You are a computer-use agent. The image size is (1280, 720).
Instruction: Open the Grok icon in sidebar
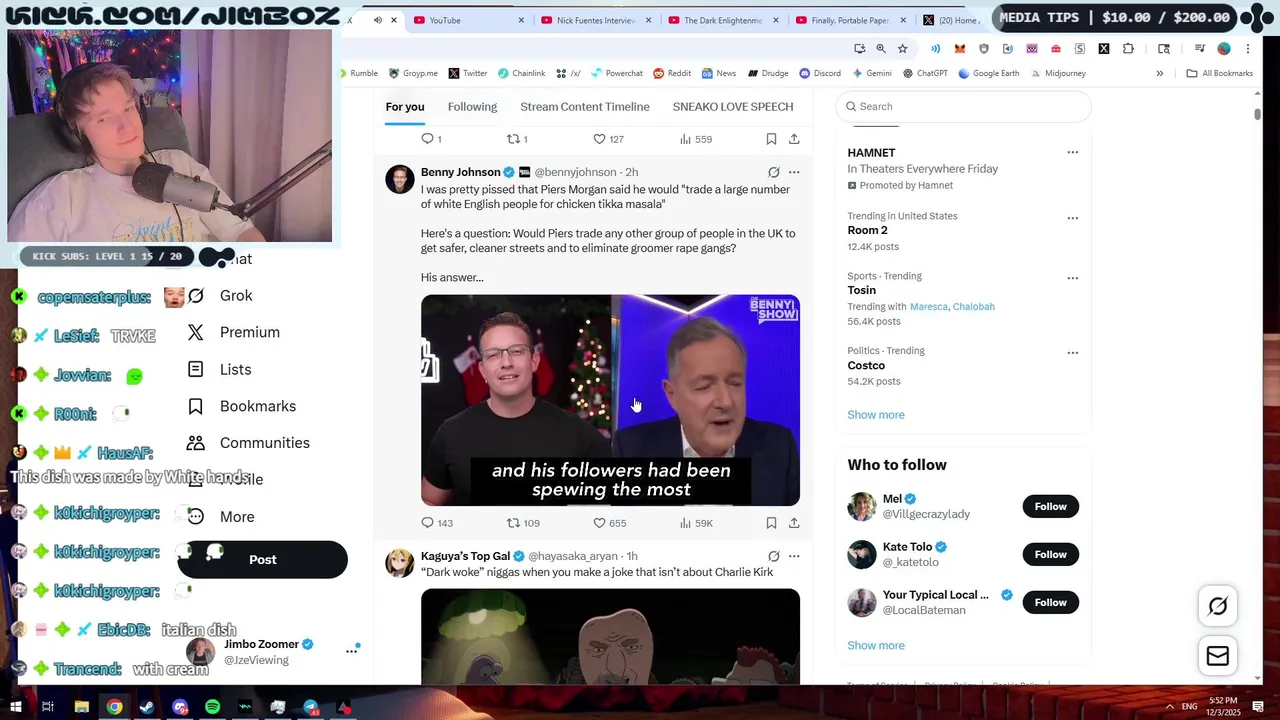196,295
